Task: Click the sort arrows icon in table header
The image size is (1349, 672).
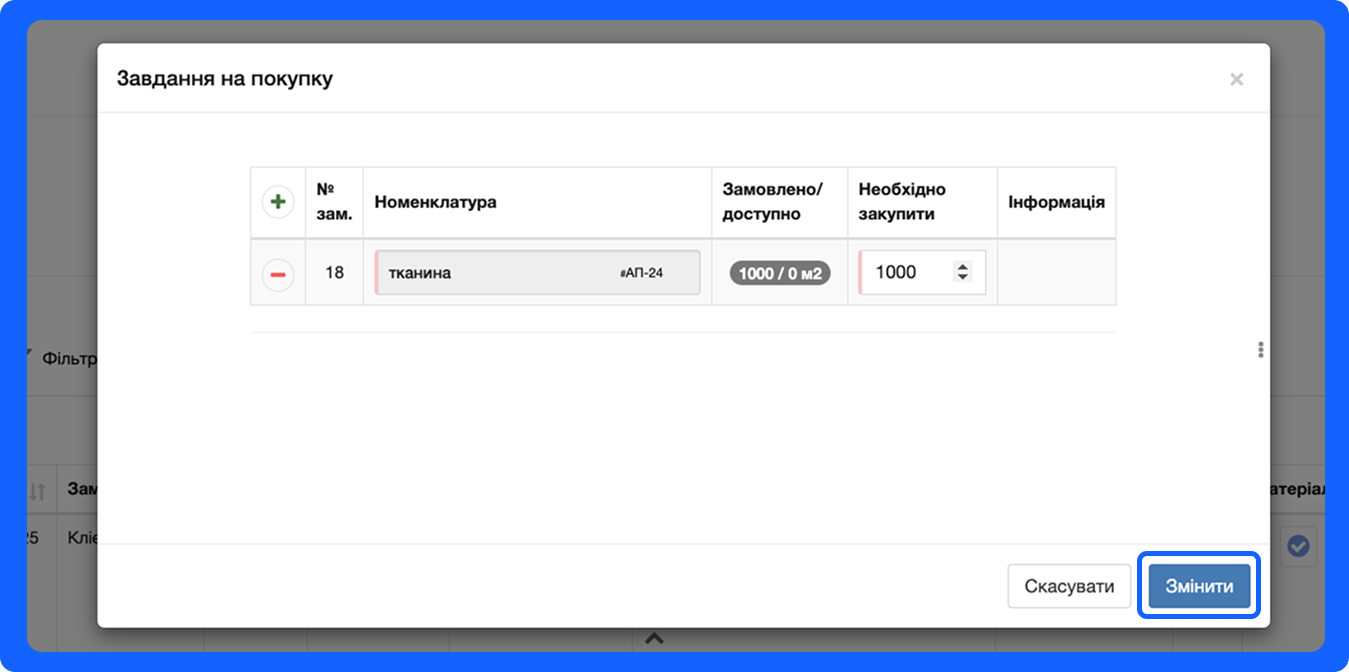Action: click(x=38, y=491)
